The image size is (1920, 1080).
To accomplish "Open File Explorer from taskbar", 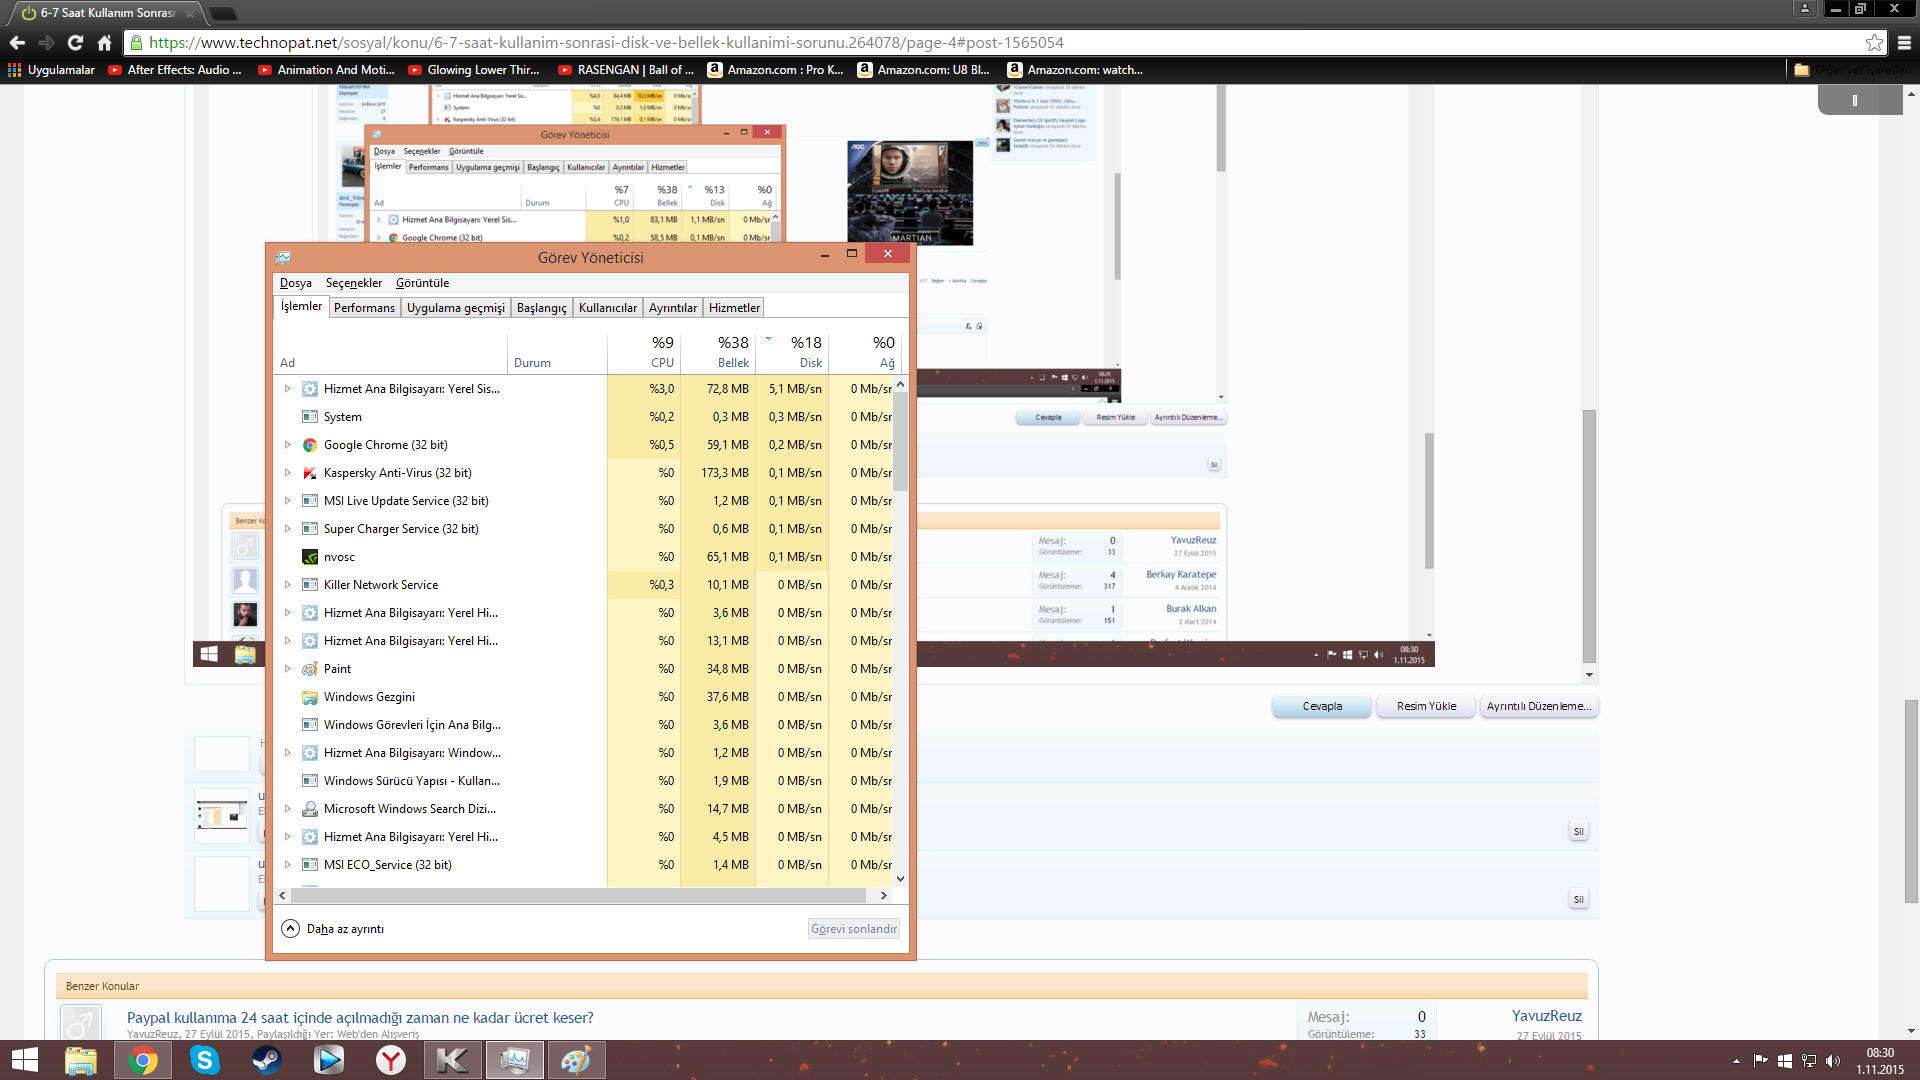I will [81, 1060].
